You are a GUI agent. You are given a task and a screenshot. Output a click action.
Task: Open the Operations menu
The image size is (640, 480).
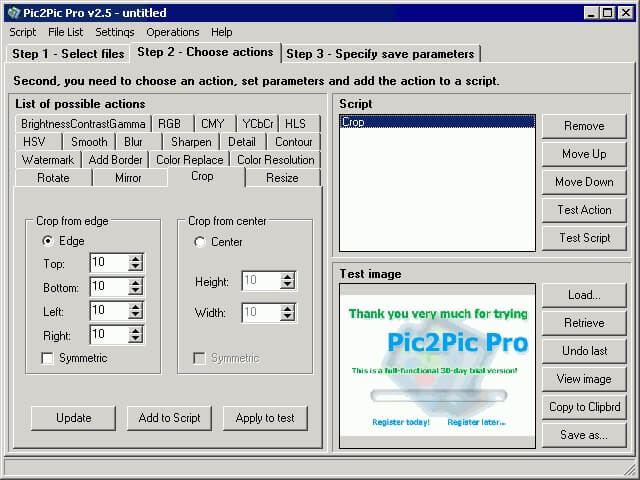172,32
